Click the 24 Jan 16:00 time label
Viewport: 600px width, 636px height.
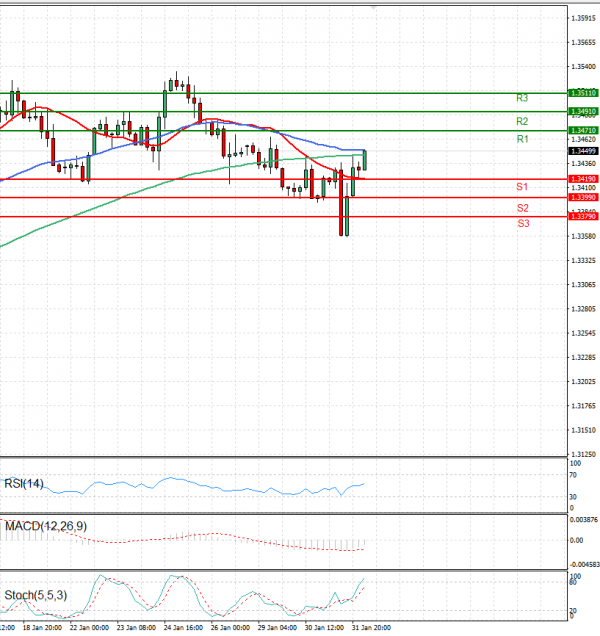(x=183, y=628)
